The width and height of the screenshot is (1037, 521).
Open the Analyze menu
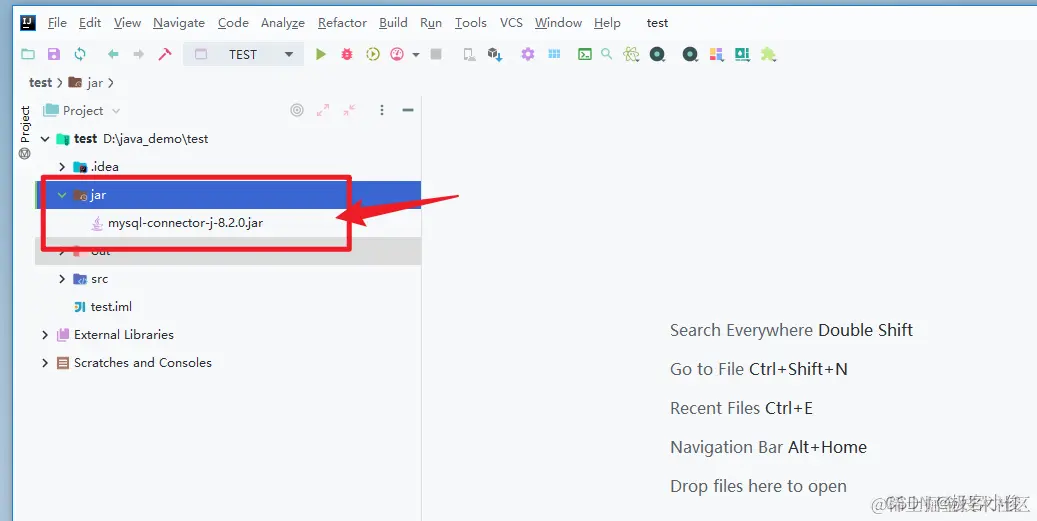click(282, 23)
